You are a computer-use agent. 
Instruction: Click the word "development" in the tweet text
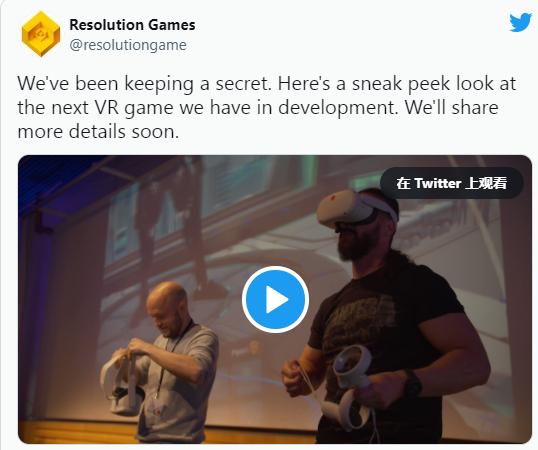(x=336, y=108)
